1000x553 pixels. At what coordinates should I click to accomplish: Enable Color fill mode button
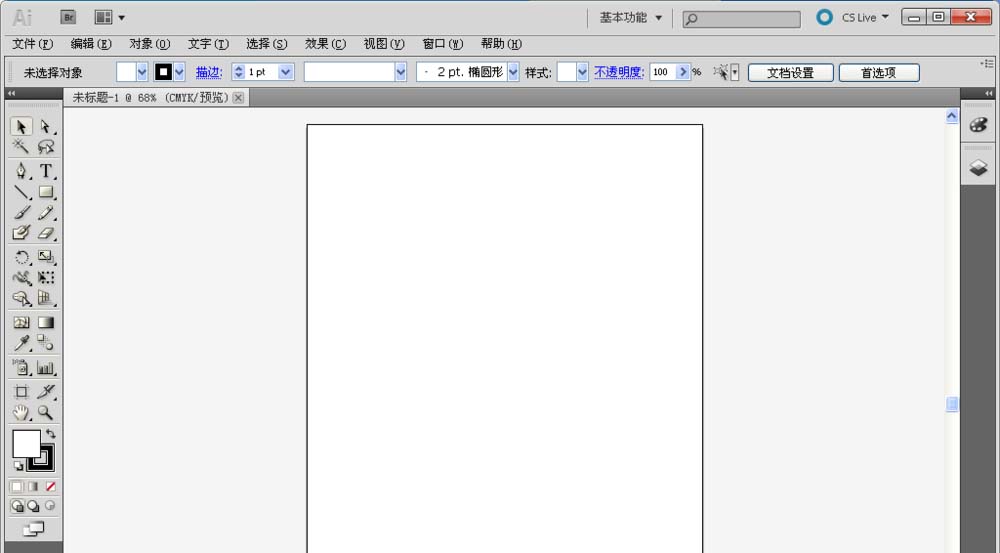(17, 487)
